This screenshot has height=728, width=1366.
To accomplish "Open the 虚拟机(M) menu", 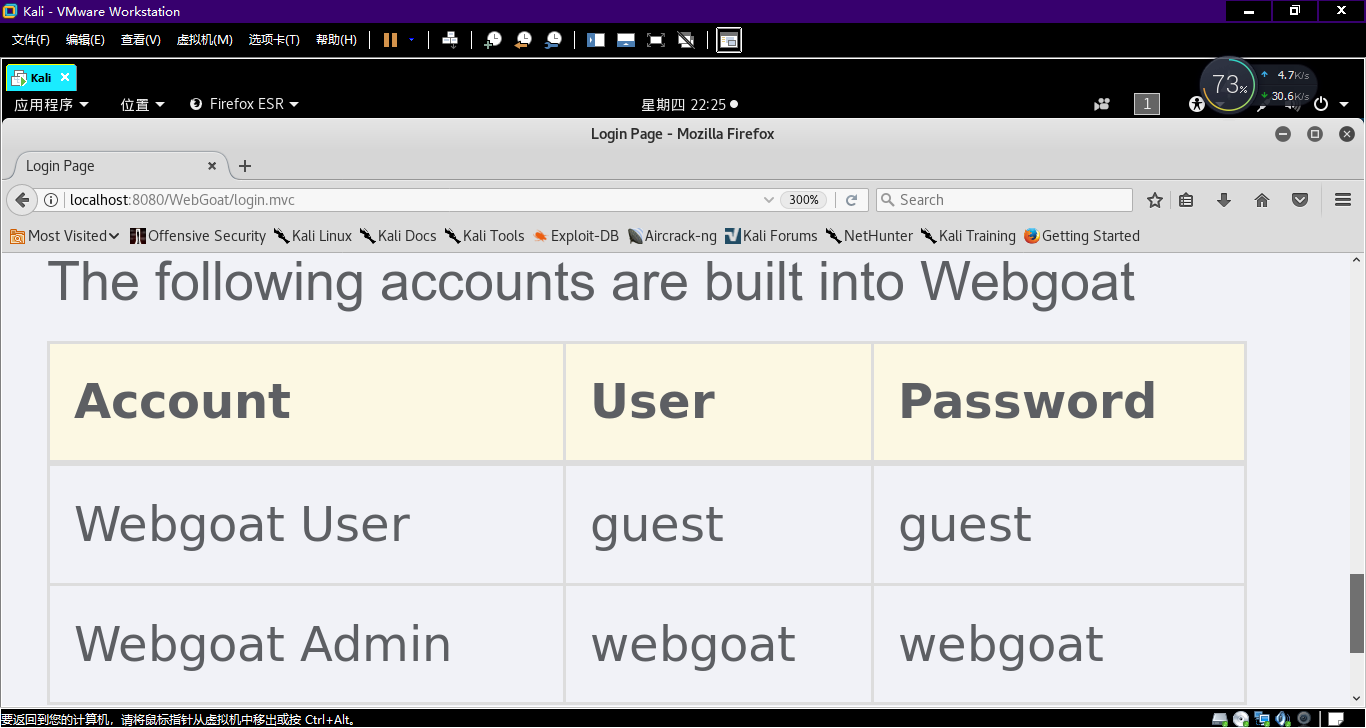I will pos(204,40).
